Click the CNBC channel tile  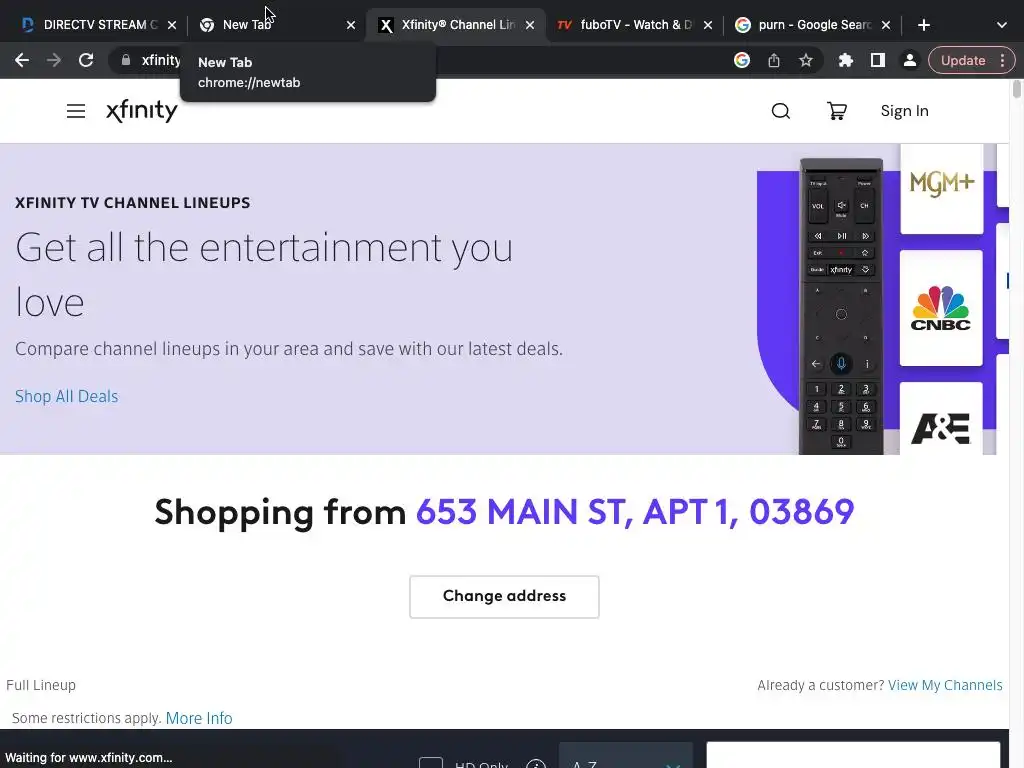pyautogui.click(x=941, y=308)
